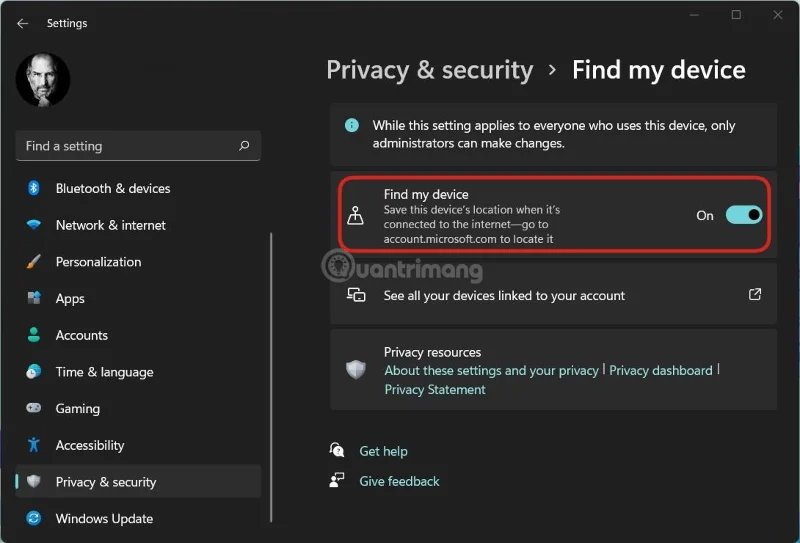Image resolution: width=800 pixels, height=543 pixels.
Task: Click the Network Wi-Fi icon
Action: point(34,225)
